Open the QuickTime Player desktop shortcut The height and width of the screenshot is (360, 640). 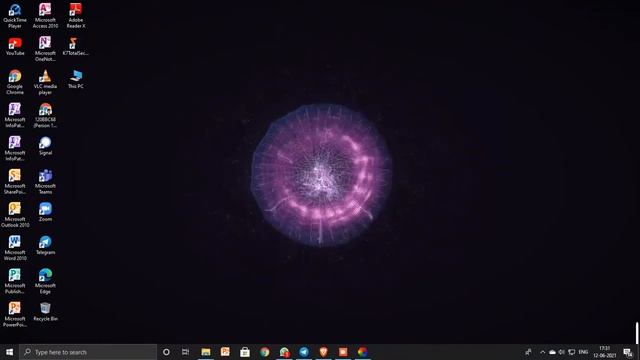click(15, 16)
